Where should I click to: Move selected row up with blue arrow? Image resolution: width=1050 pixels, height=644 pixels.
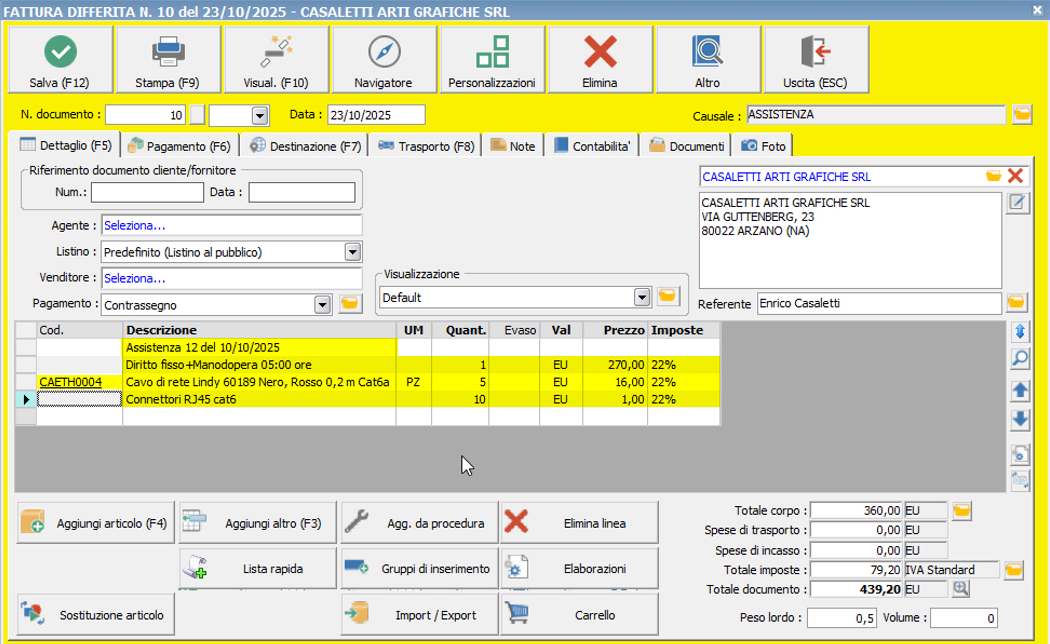point(1020,390)
